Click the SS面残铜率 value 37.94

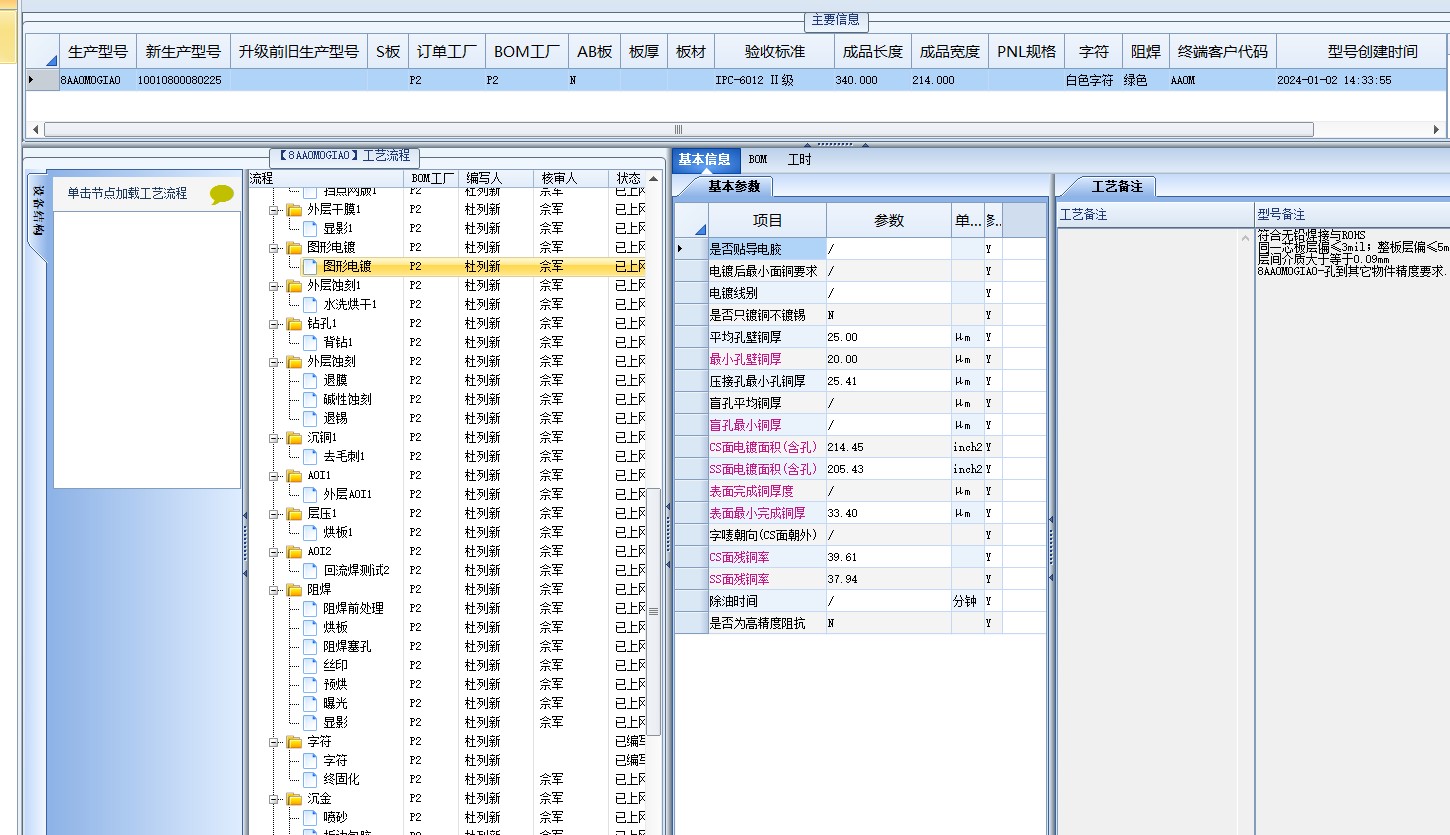(888, 579)
